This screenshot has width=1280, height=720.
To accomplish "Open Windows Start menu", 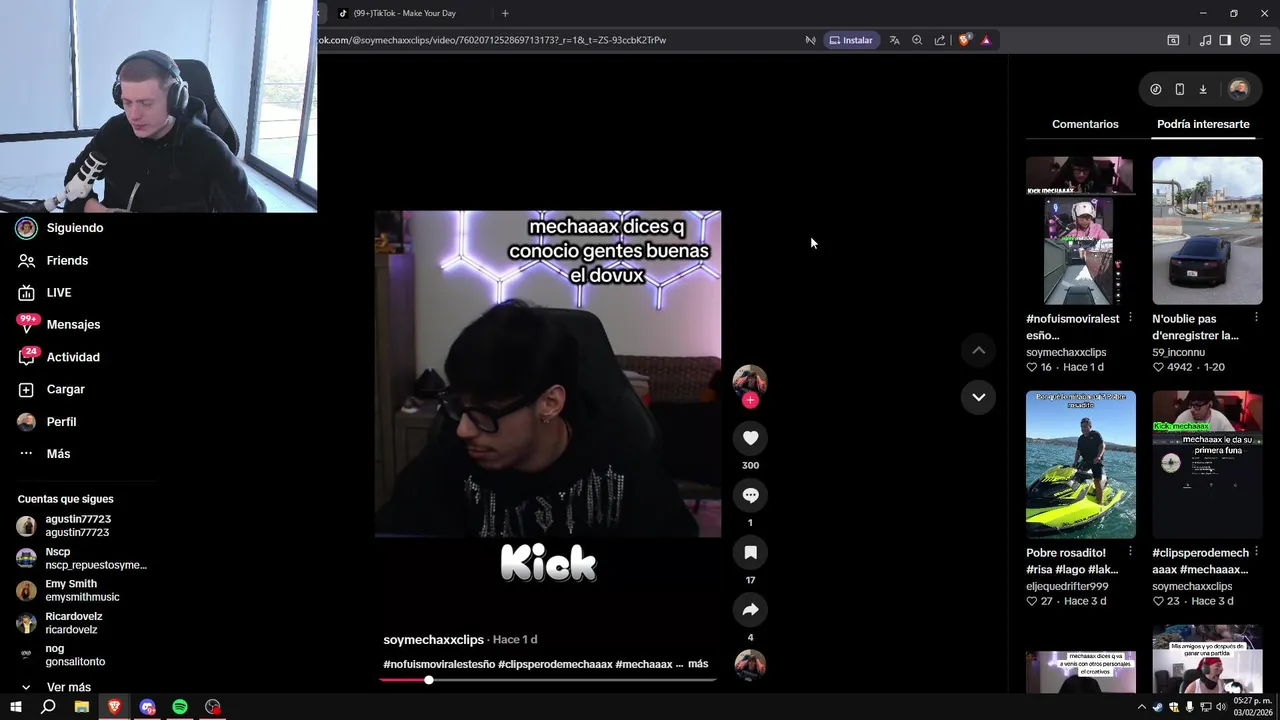I will pyautogui.click(x=15, y=707).
